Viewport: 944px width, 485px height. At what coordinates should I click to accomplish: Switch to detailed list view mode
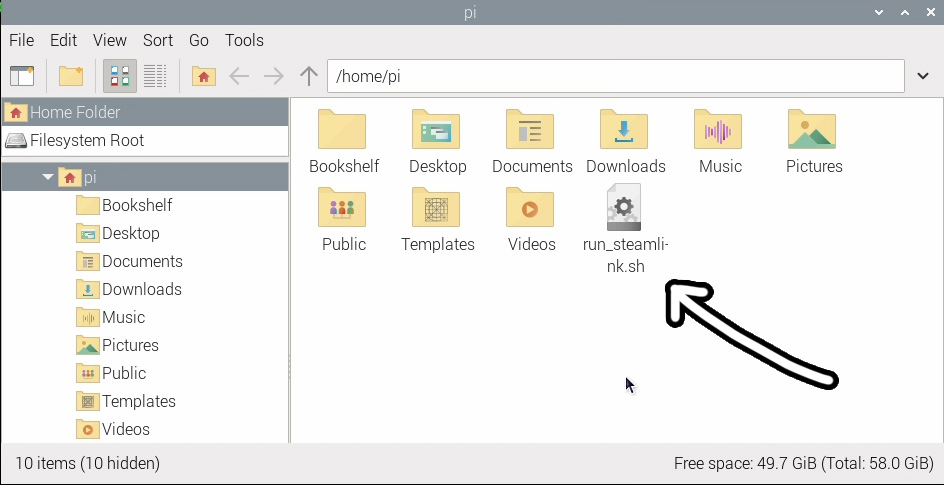[154, 76]
